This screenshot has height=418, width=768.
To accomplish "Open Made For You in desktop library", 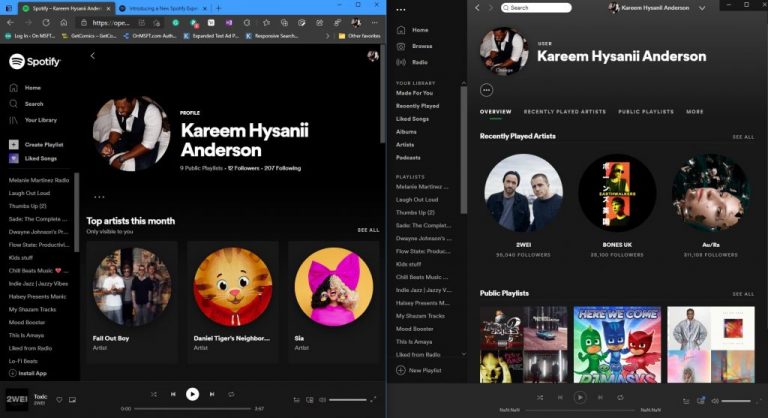I will 414,93.
